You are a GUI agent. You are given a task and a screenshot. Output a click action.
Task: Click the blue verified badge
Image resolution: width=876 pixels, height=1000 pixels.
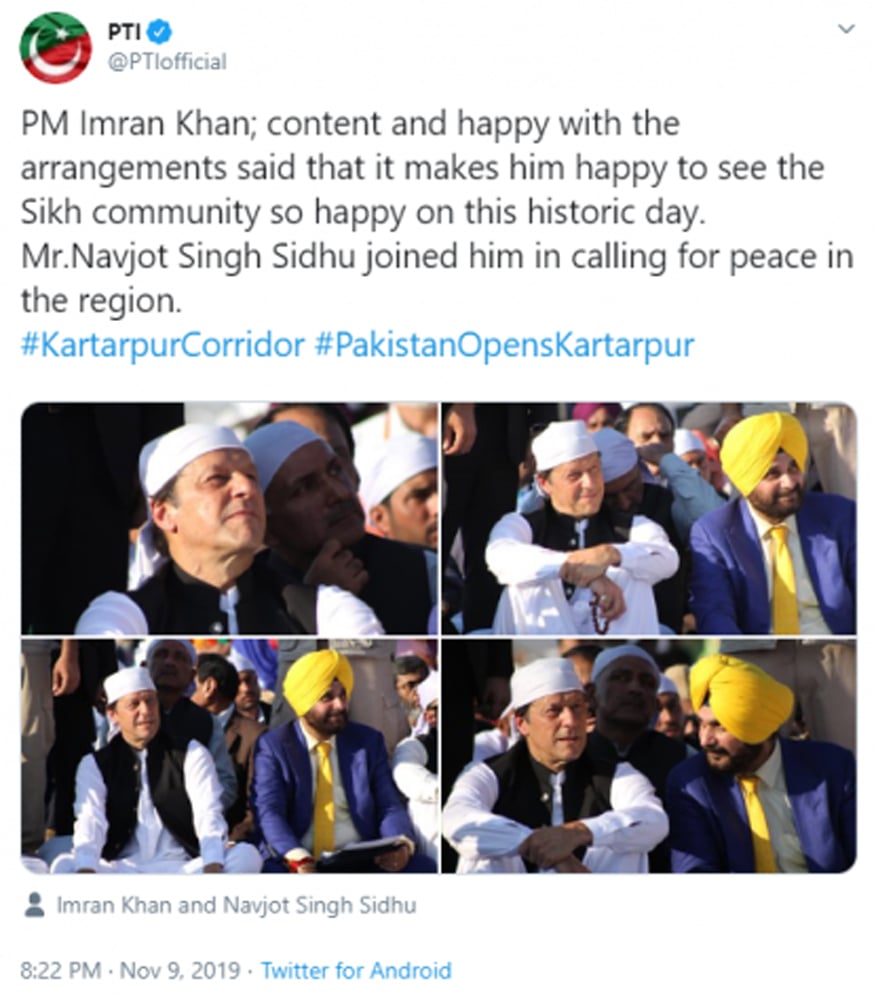tap(159, 31)
